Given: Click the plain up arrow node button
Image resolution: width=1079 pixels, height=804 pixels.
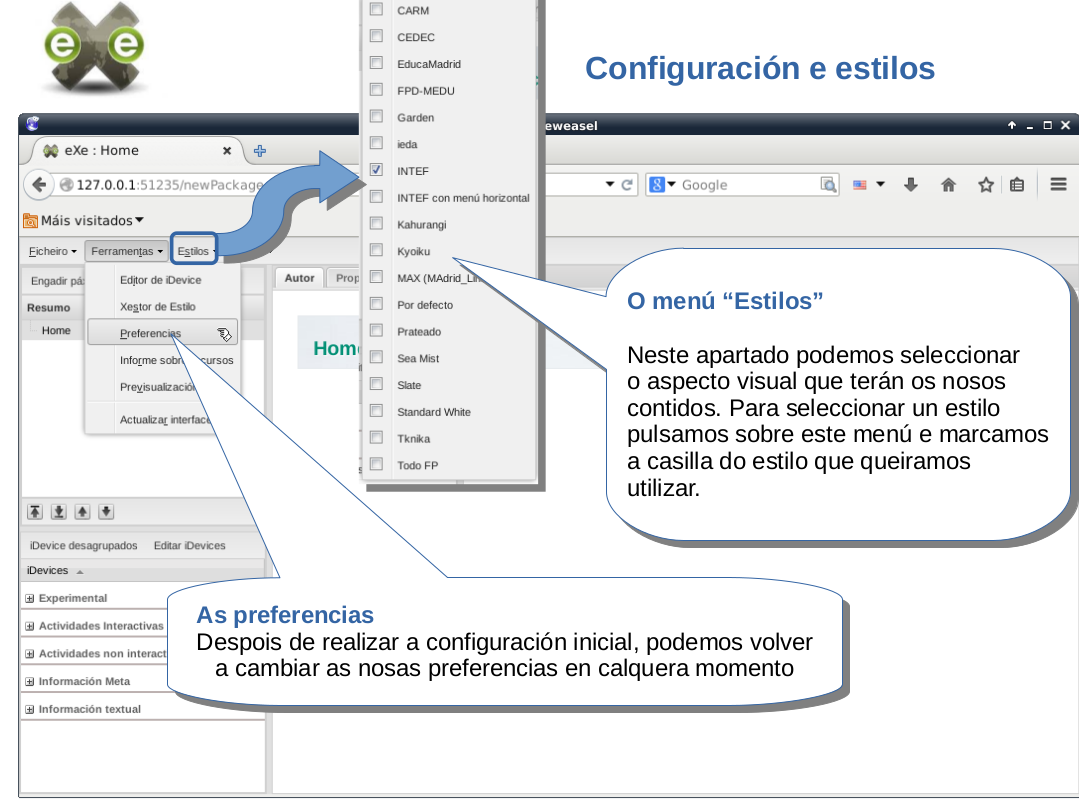Looking at the screenshot, I should point(83,512).
